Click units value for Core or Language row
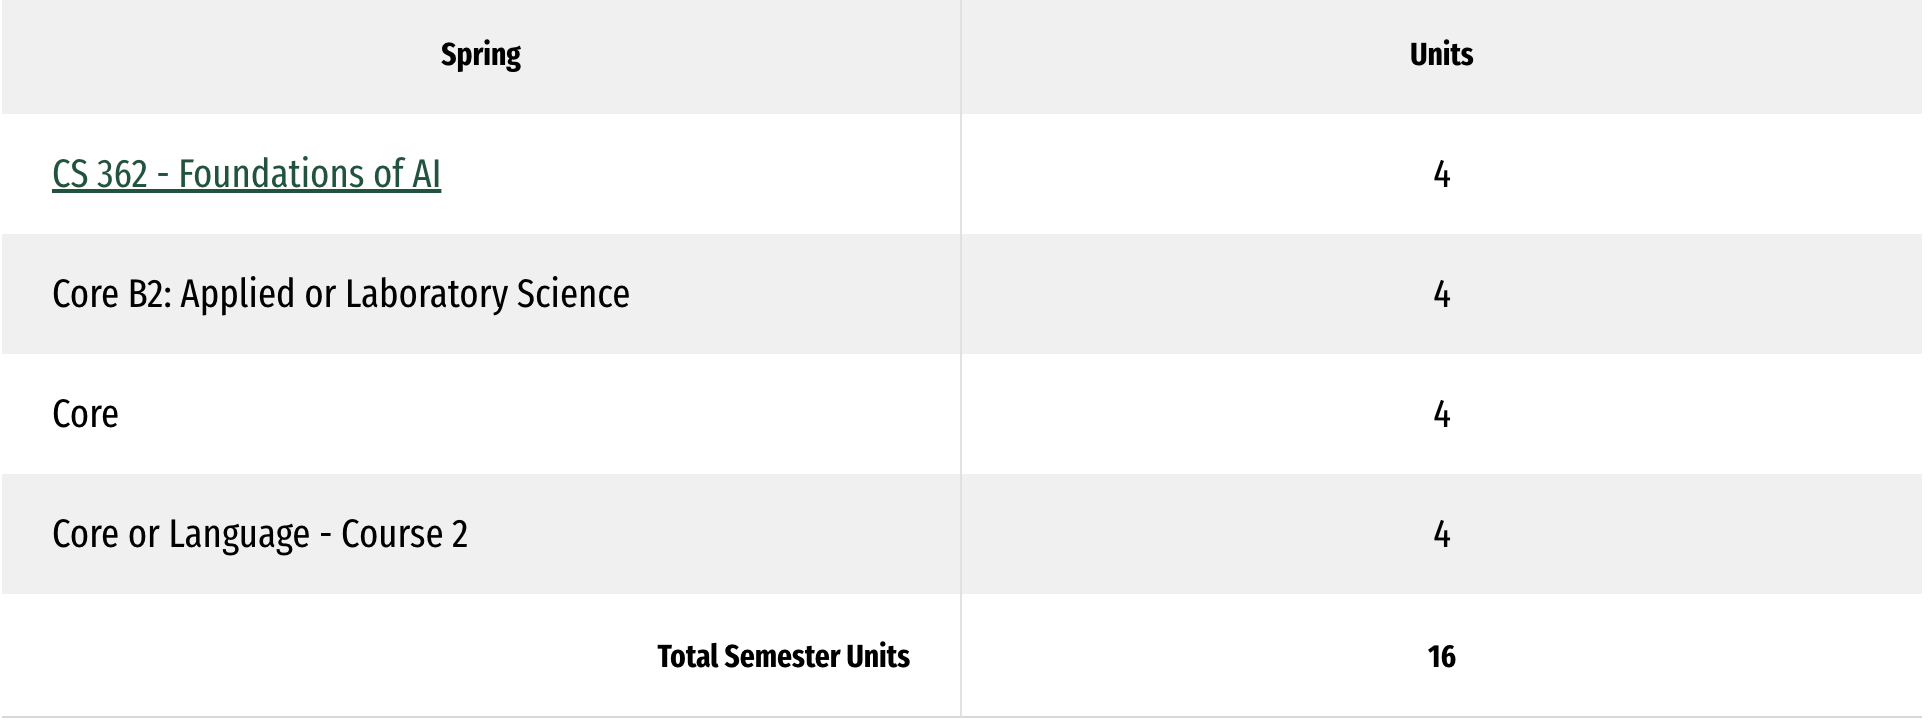The width and height of the screenshot is (1932, 728). click(x=1441, y=534)
